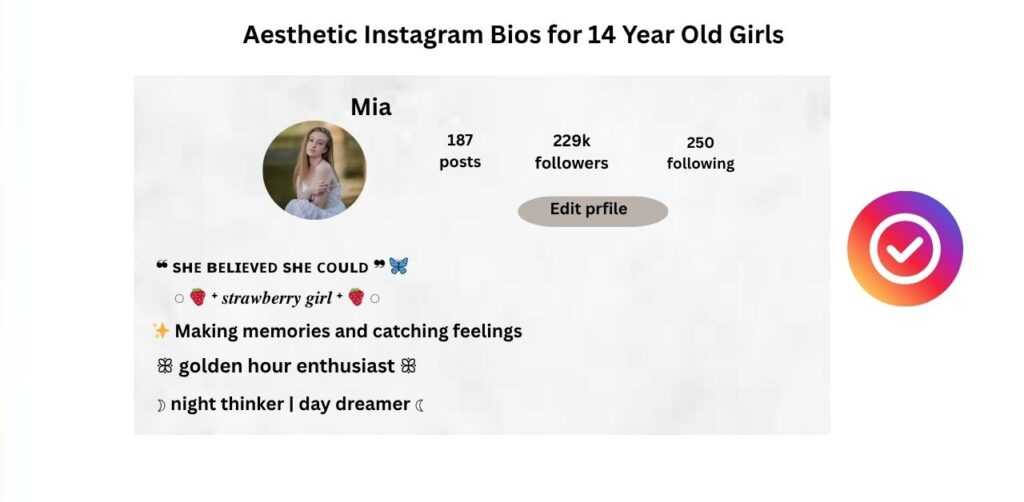Open Mia's circular profile picture
The image size is (1024, 502).
(314, 170)
